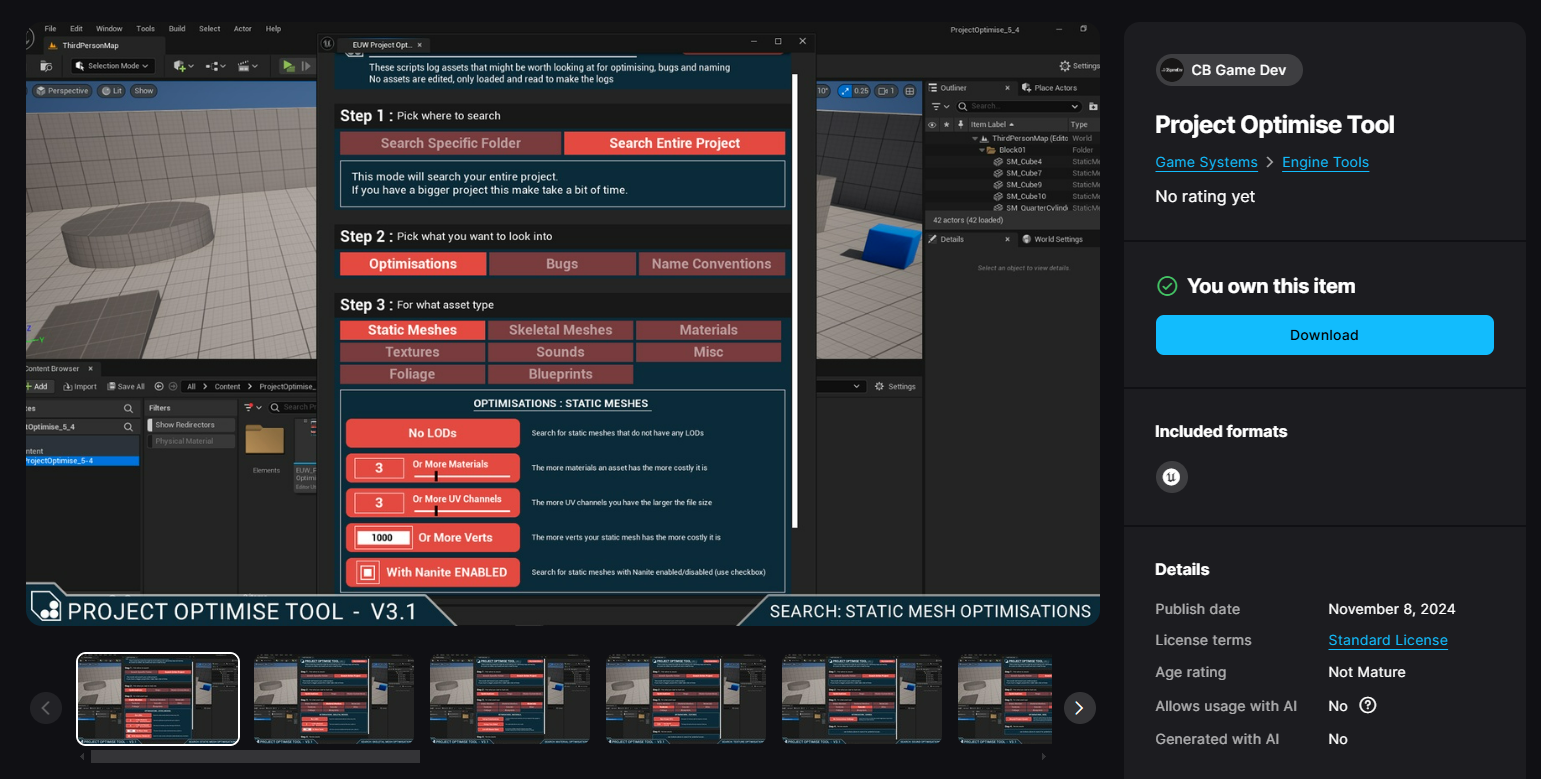Select the Skeletal Meshes asset type
Viewport: 1541px width, 779px height.
[x=560, y=330]
